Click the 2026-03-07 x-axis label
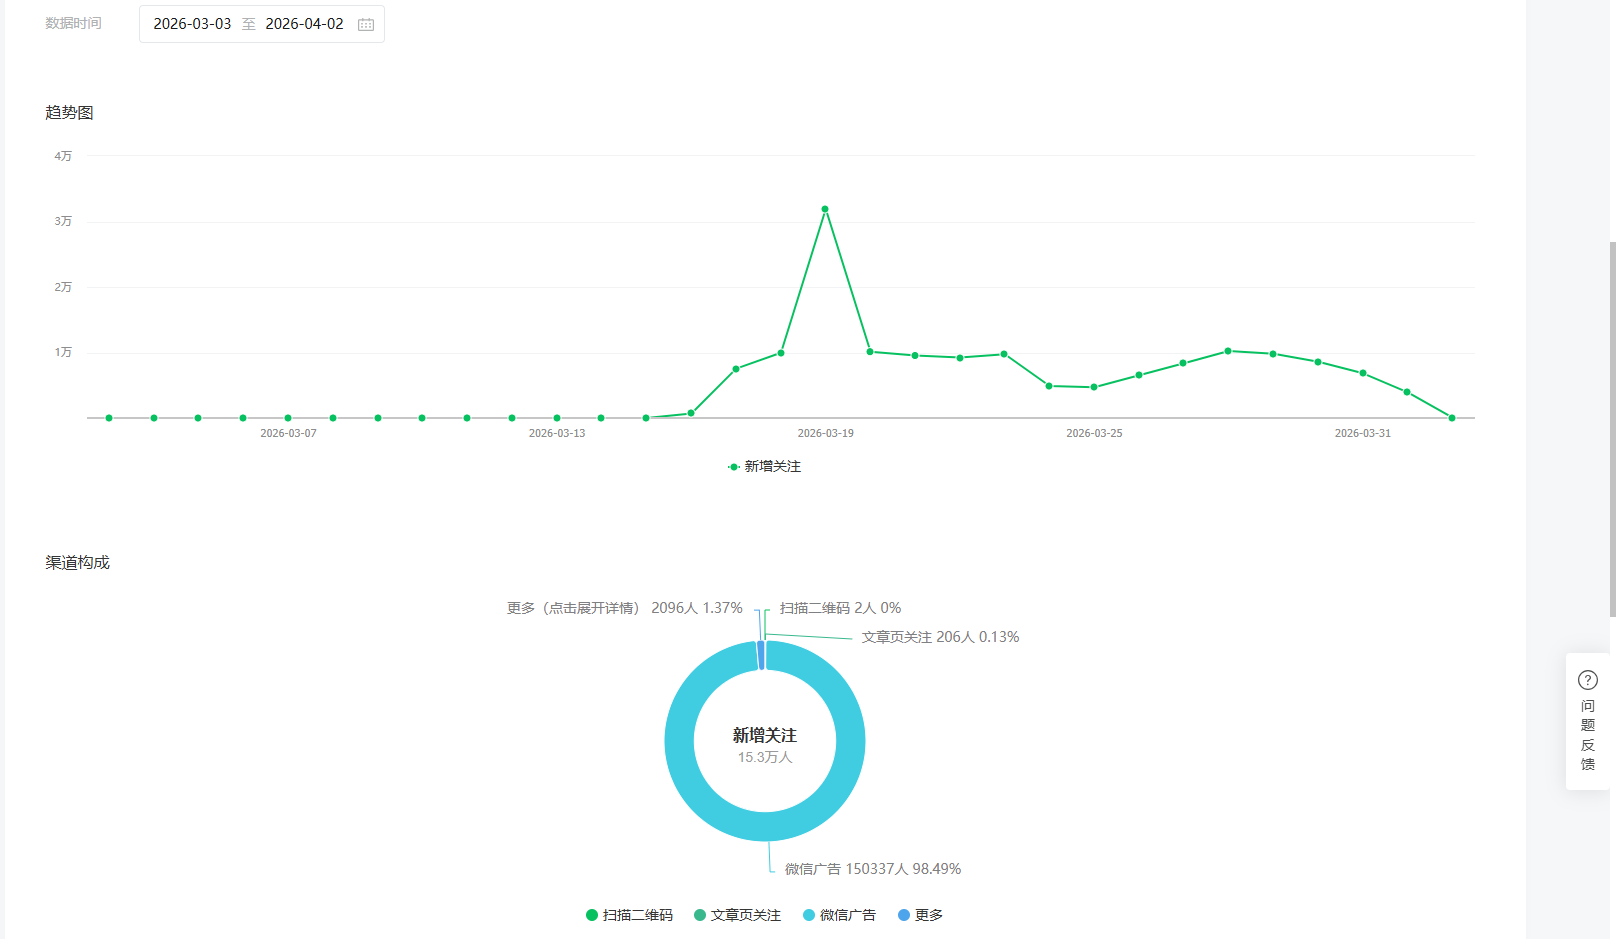This screenshot has height=939, width=1616. pos(288,433)
